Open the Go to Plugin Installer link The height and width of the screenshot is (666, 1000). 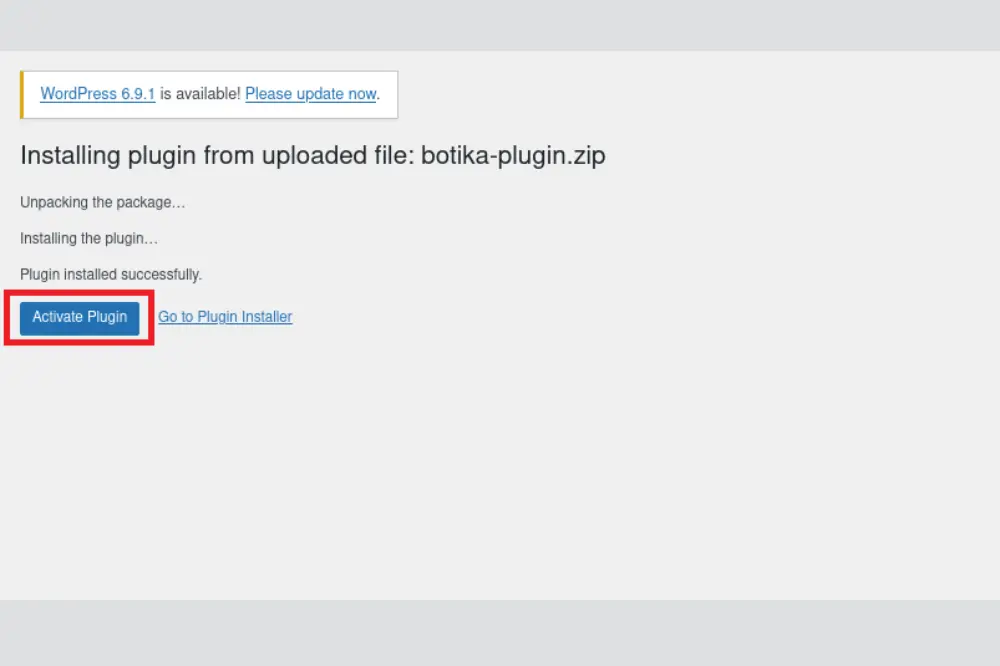224,316
